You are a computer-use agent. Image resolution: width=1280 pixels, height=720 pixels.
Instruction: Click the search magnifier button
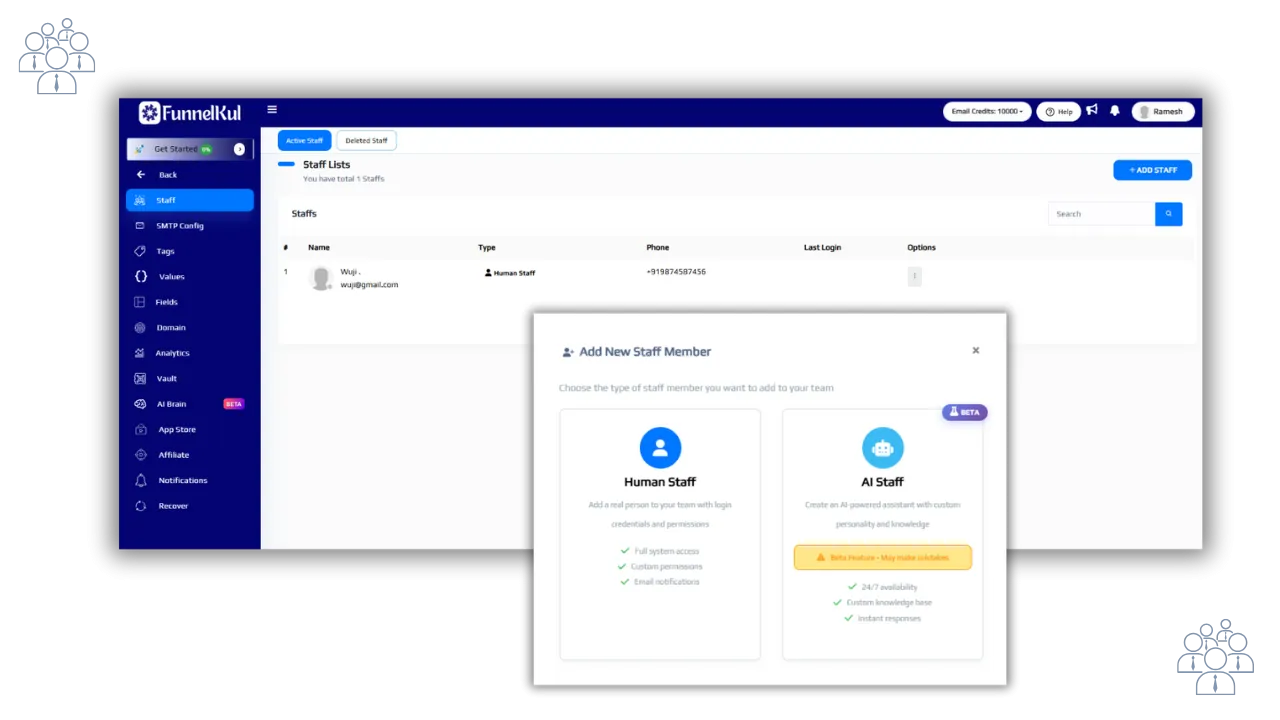point(1168,214)
